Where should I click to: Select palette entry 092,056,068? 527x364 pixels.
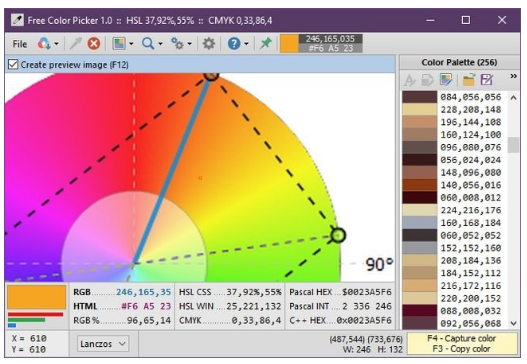455,323
